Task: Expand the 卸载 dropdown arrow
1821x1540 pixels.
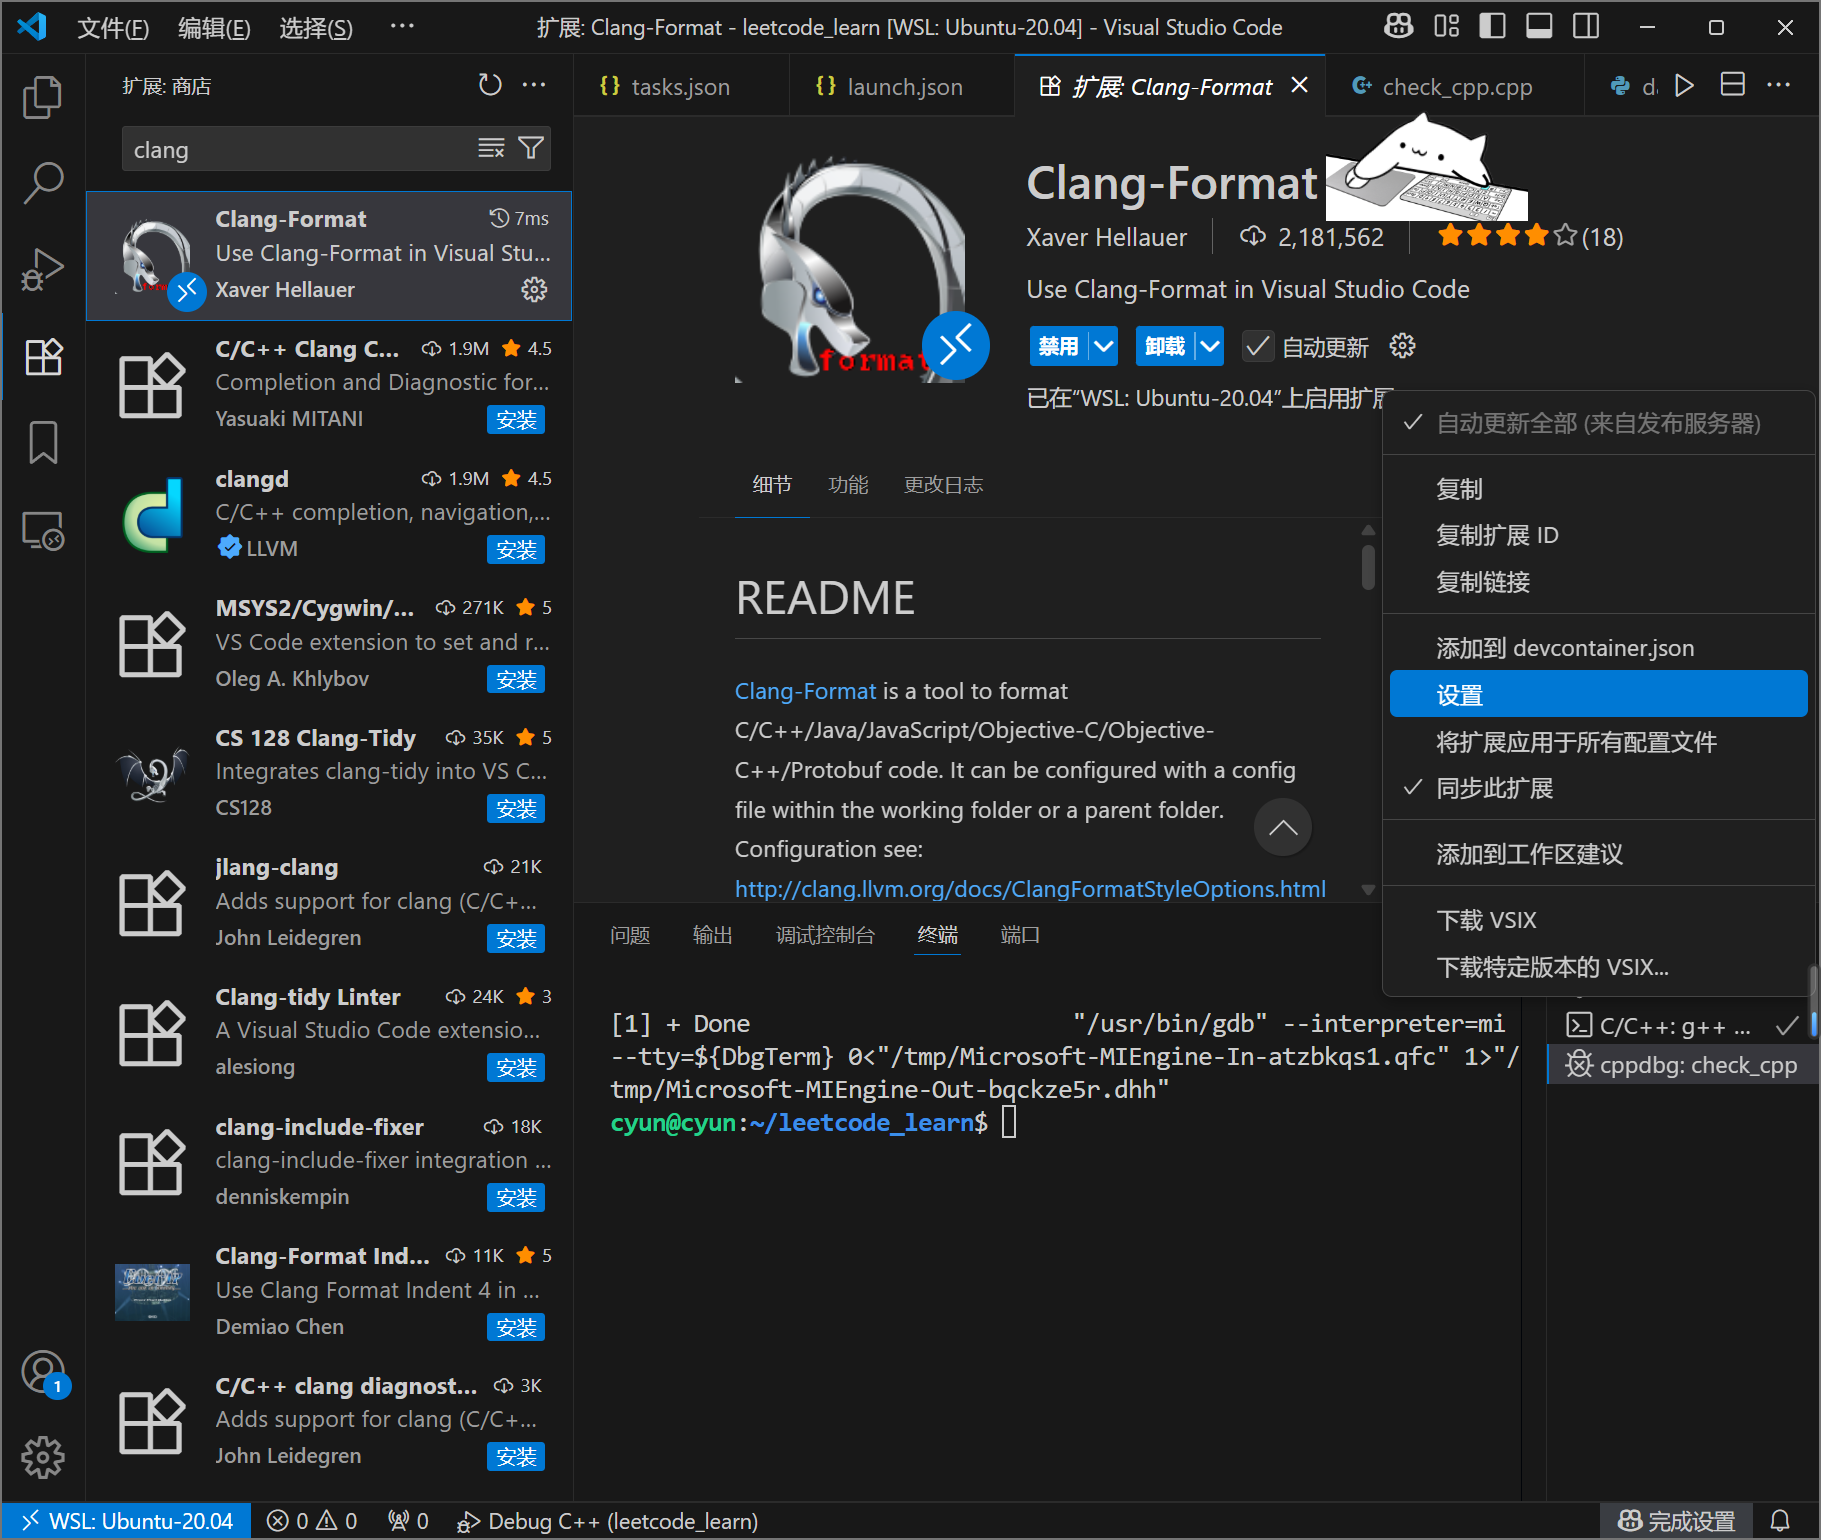Action: (1210, 347)
